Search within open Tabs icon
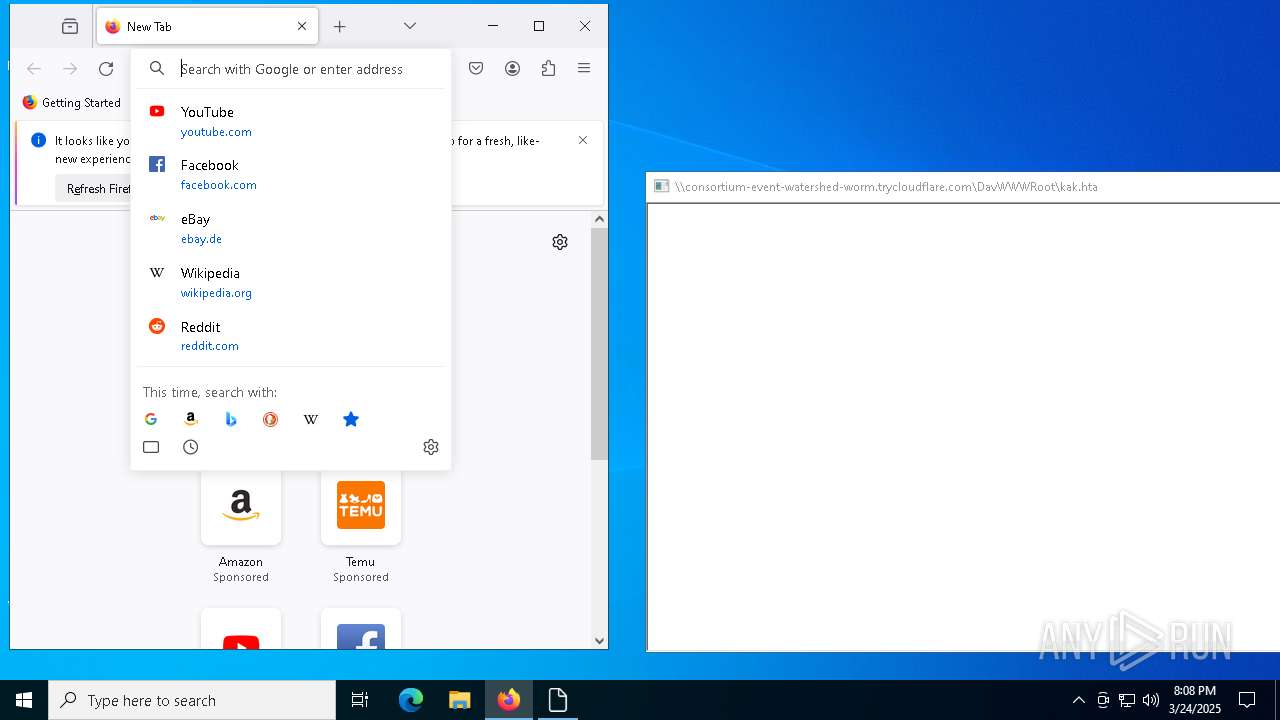Image resolution: width=1280 pixels, height=720 pixels. coord(151,447)
